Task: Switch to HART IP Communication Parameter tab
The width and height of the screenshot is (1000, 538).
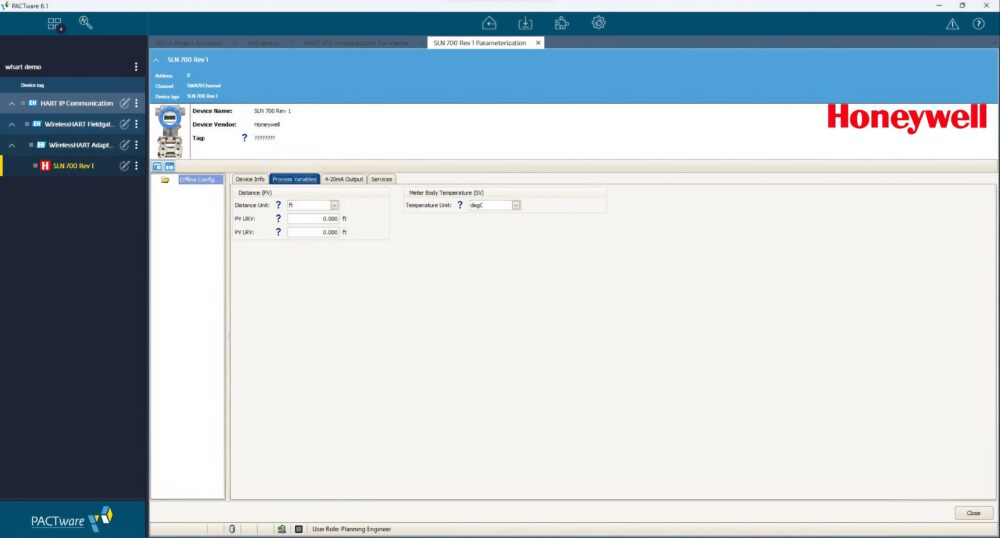Action: coord(356,43)
